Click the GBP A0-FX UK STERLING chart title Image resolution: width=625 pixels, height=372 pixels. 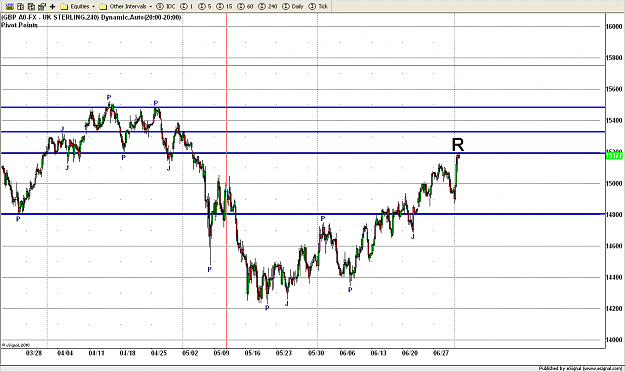[x=91, y=18]
